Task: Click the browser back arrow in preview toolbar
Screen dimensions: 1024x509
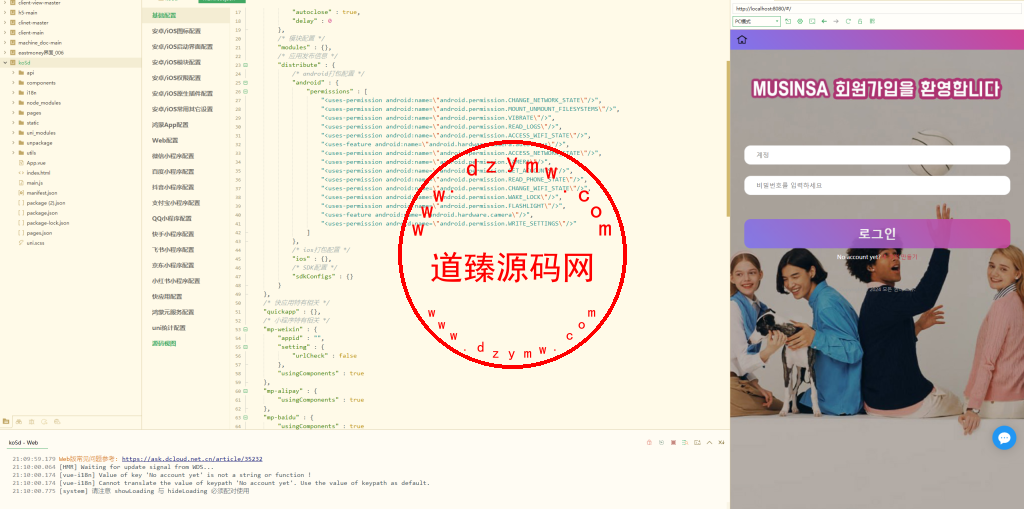Action: (824, 22)
